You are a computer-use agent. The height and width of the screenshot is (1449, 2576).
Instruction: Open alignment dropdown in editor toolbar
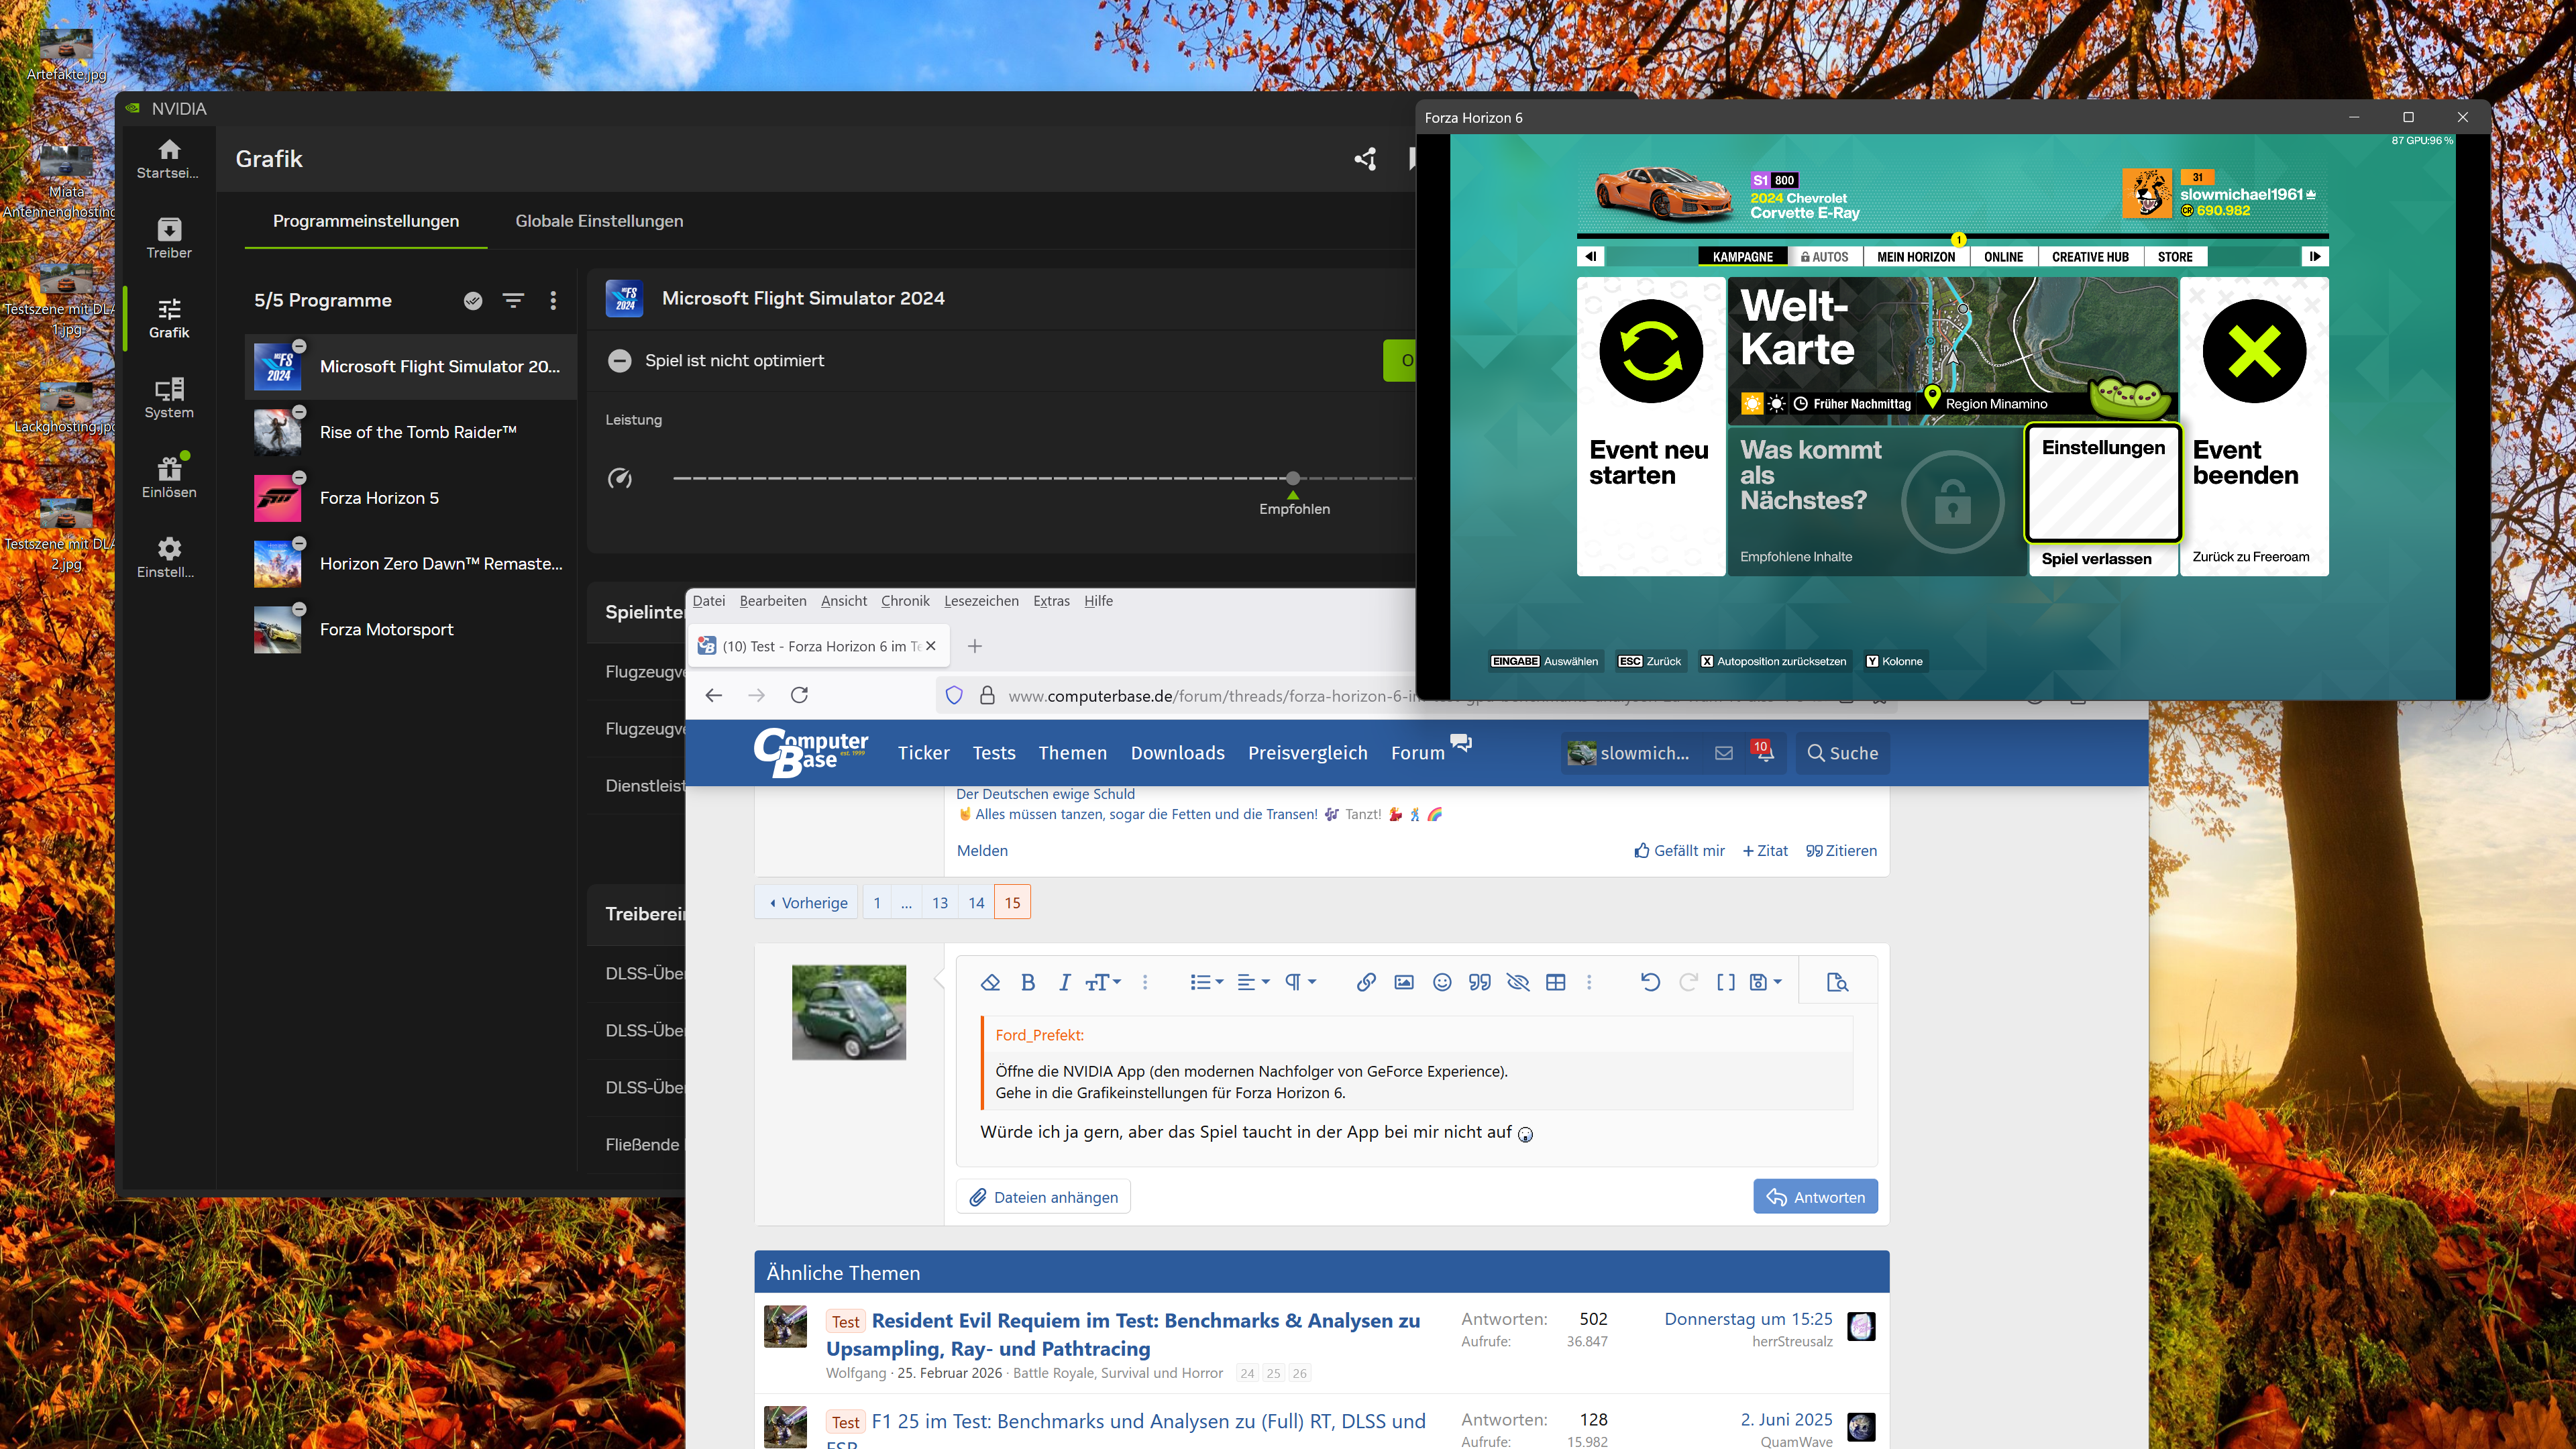click(1253, 982)
